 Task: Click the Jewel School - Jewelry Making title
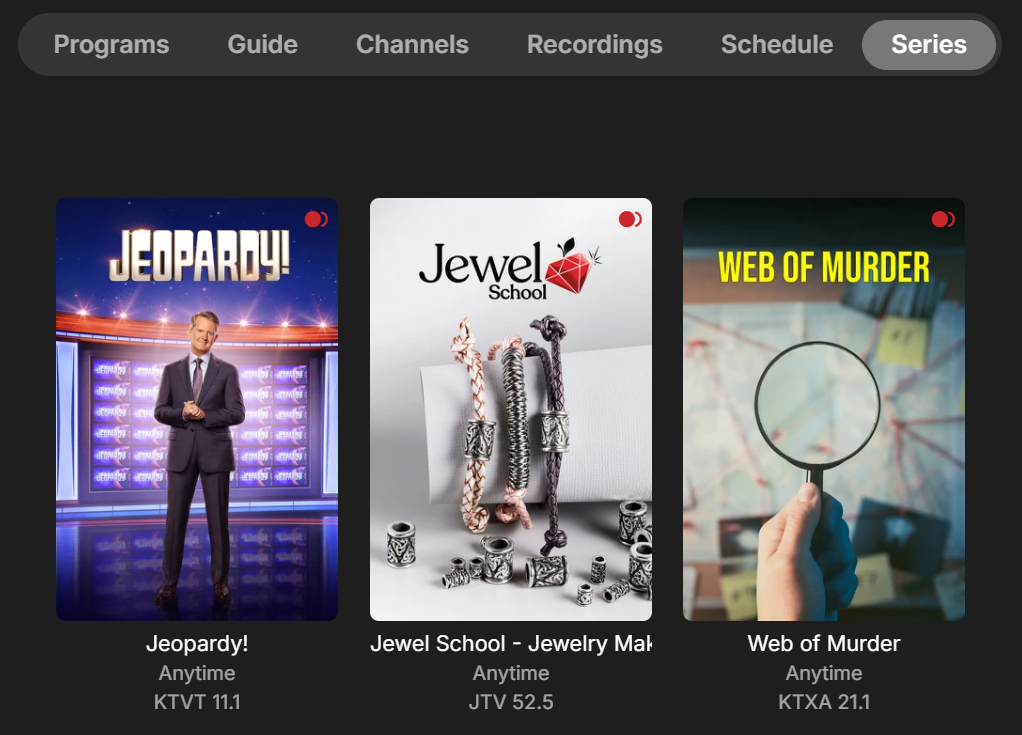coord(511,644)
